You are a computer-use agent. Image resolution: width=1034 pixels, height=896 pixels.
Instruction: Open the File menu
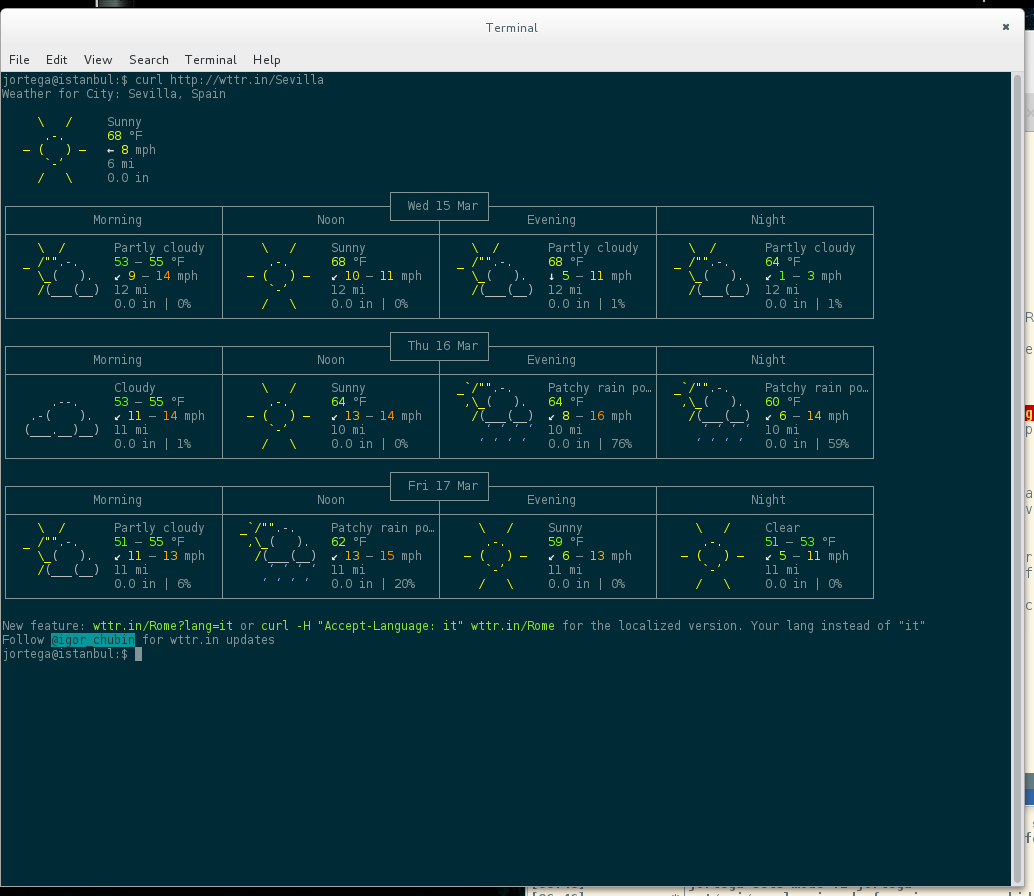pos(19,59)
